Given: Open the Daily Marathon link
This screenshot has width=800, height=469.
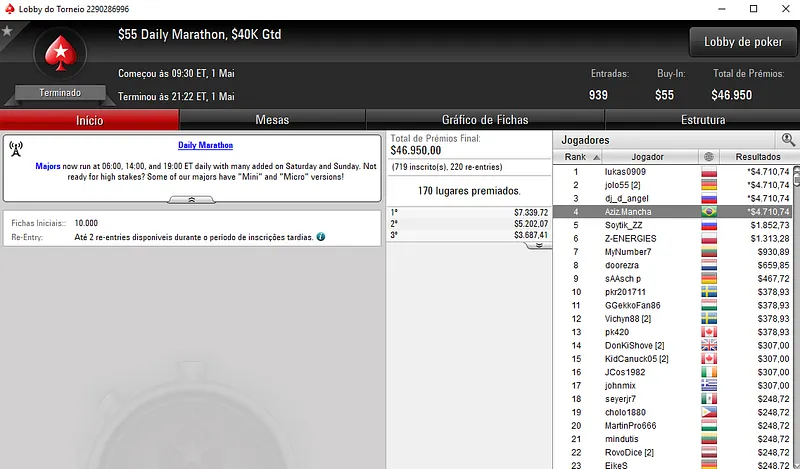Looking at the screenshot, I should coord(206,145).
